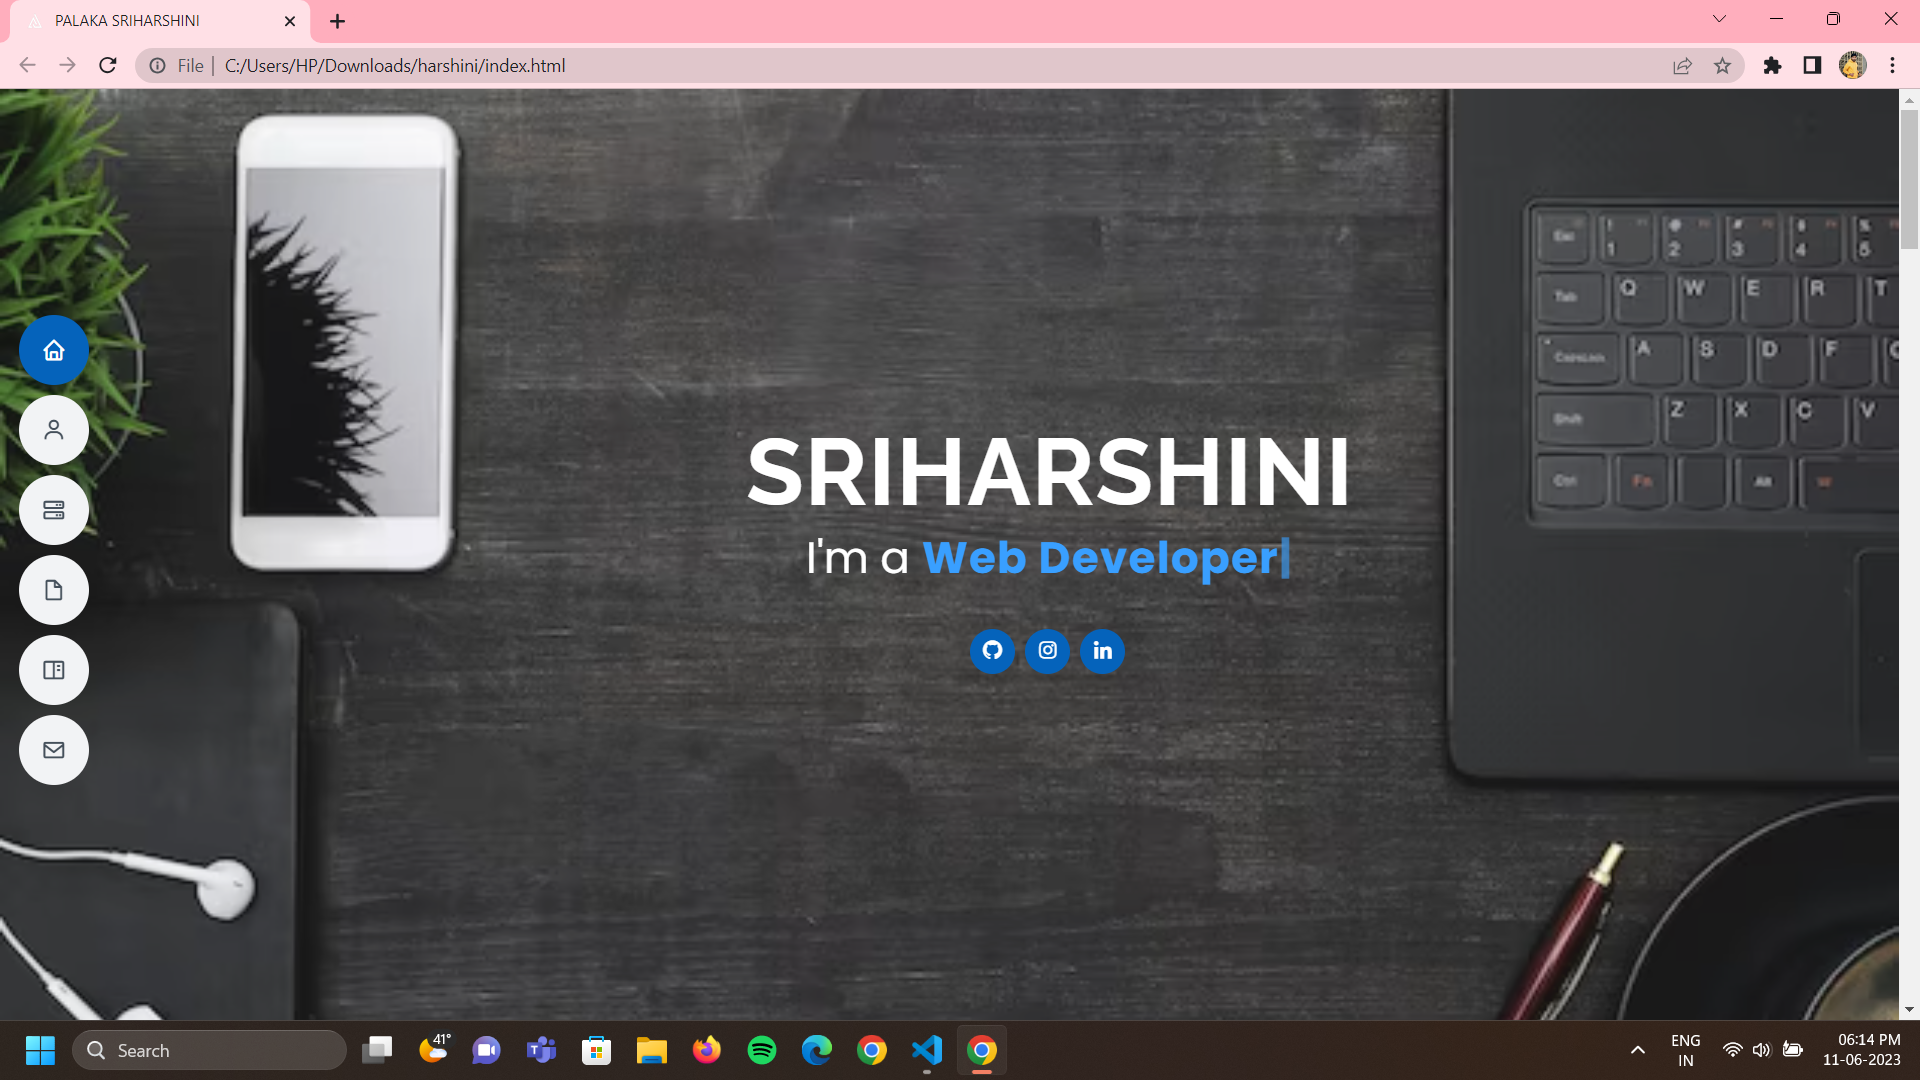This screenshot has height=1080, width=1920.
Task: Open Wi-Fi network settings icon
Action: click(x=1732, y=1050)
